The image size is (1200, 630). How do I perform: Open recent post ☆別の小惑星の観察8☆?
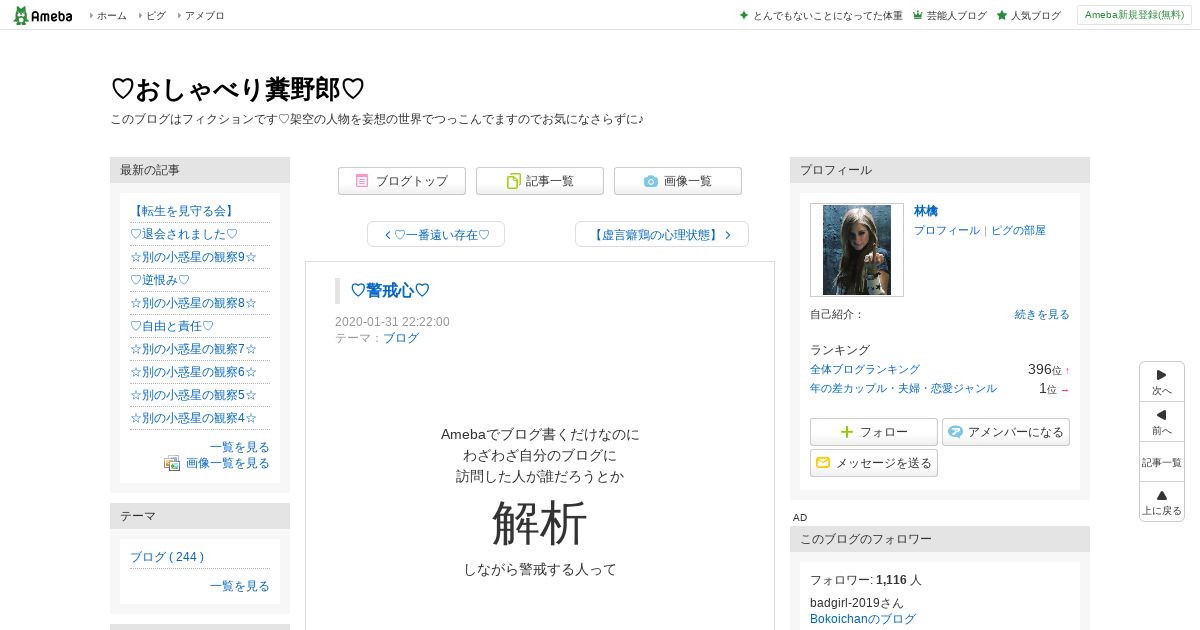coord(193,303)
